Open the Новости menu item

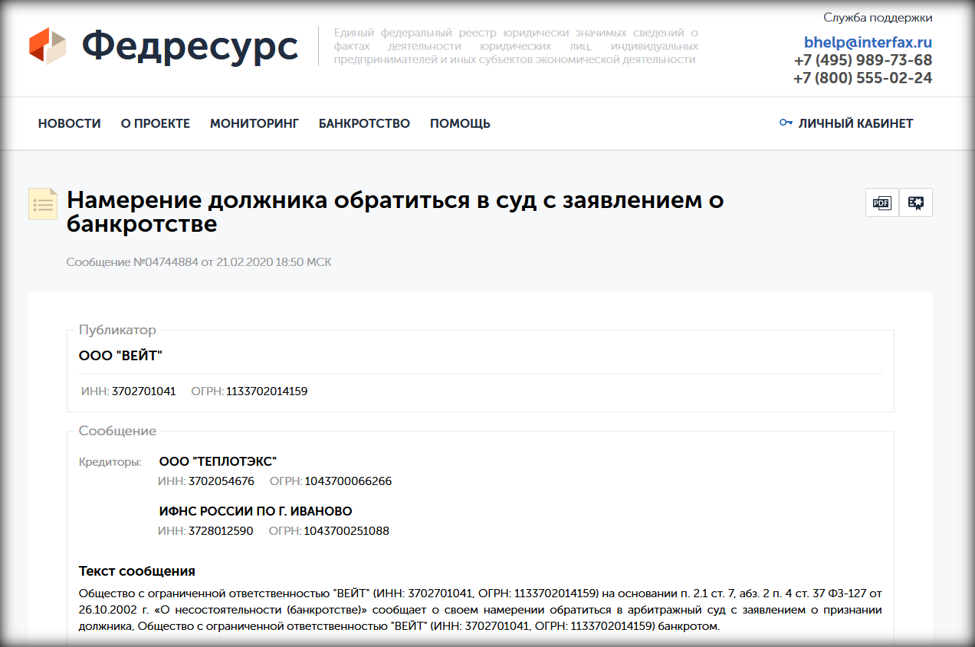click(69, 123)
